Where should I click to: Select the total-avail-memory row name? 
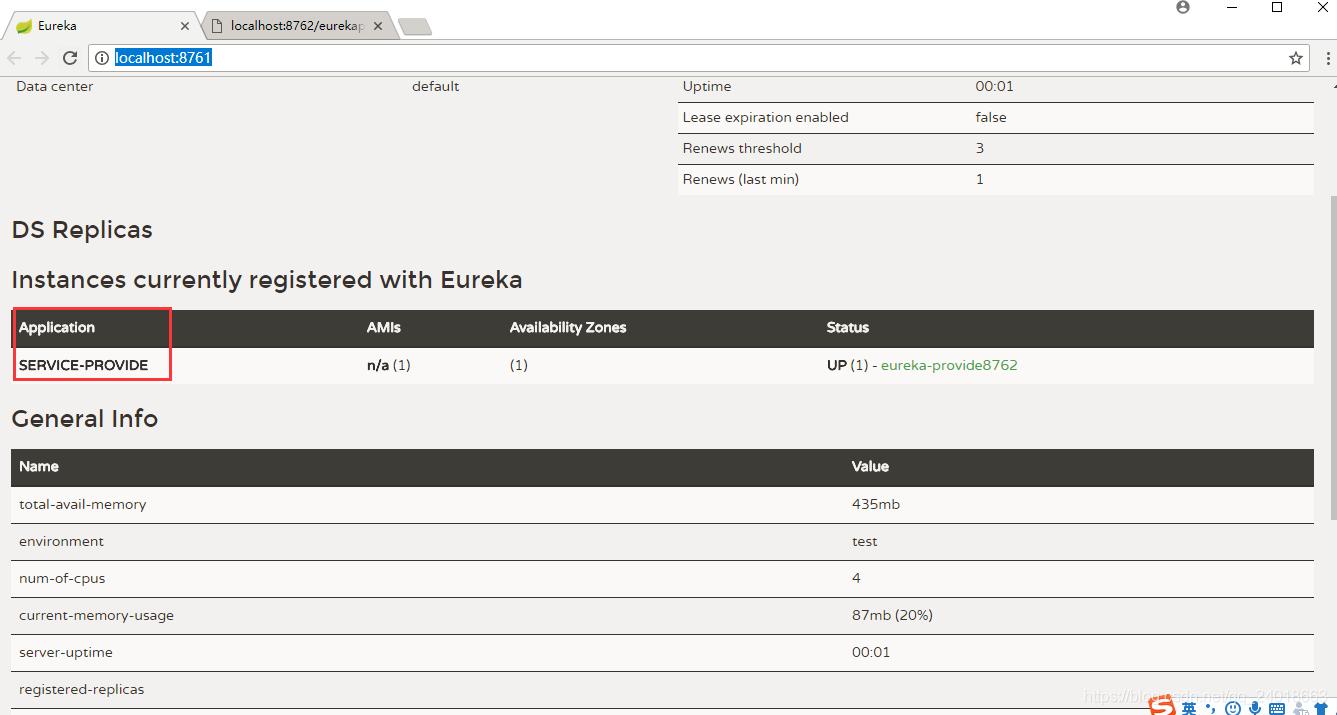click(x=82, y=504)
